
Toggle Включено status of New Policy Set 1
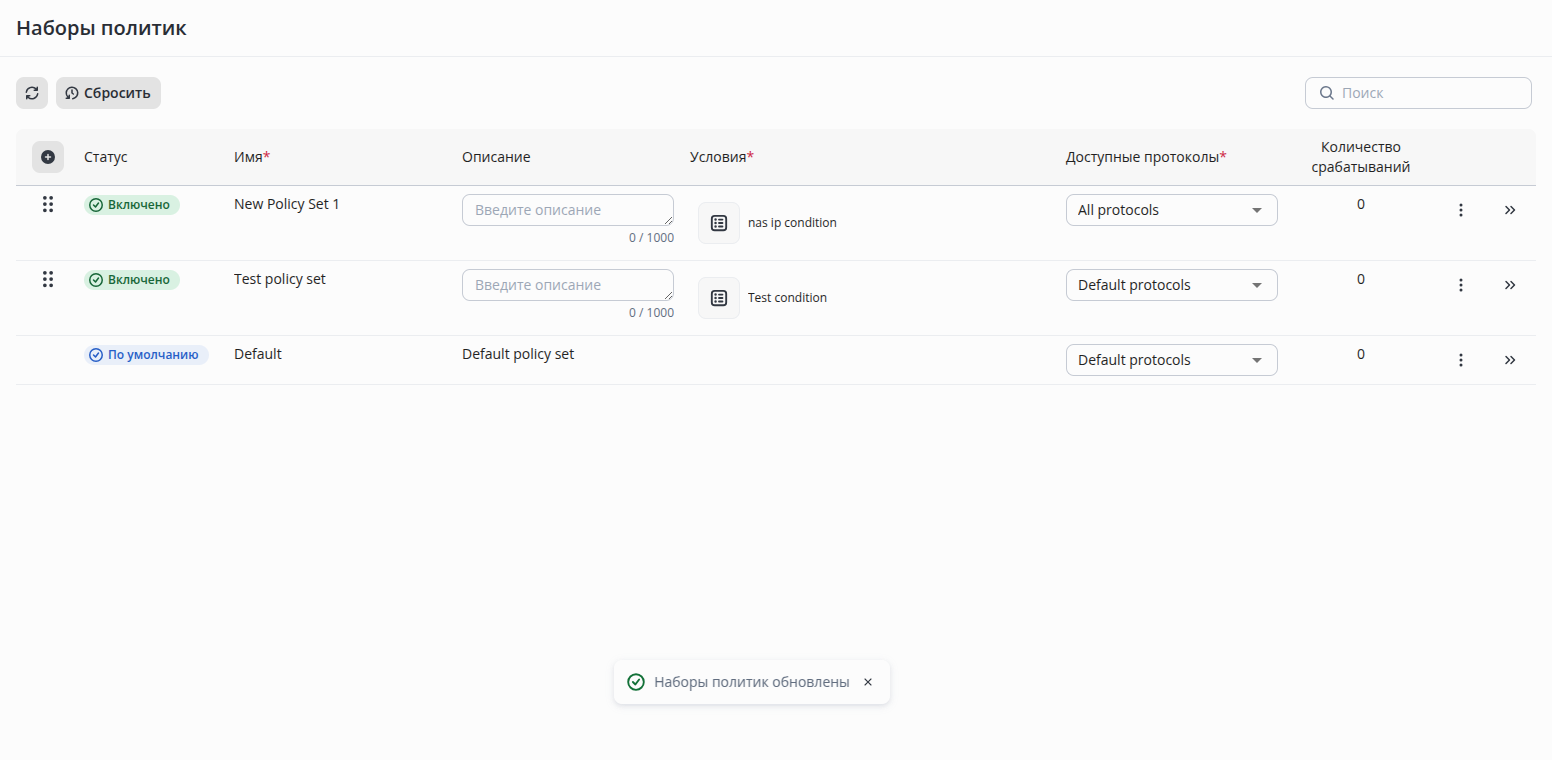tap(132, 205)
